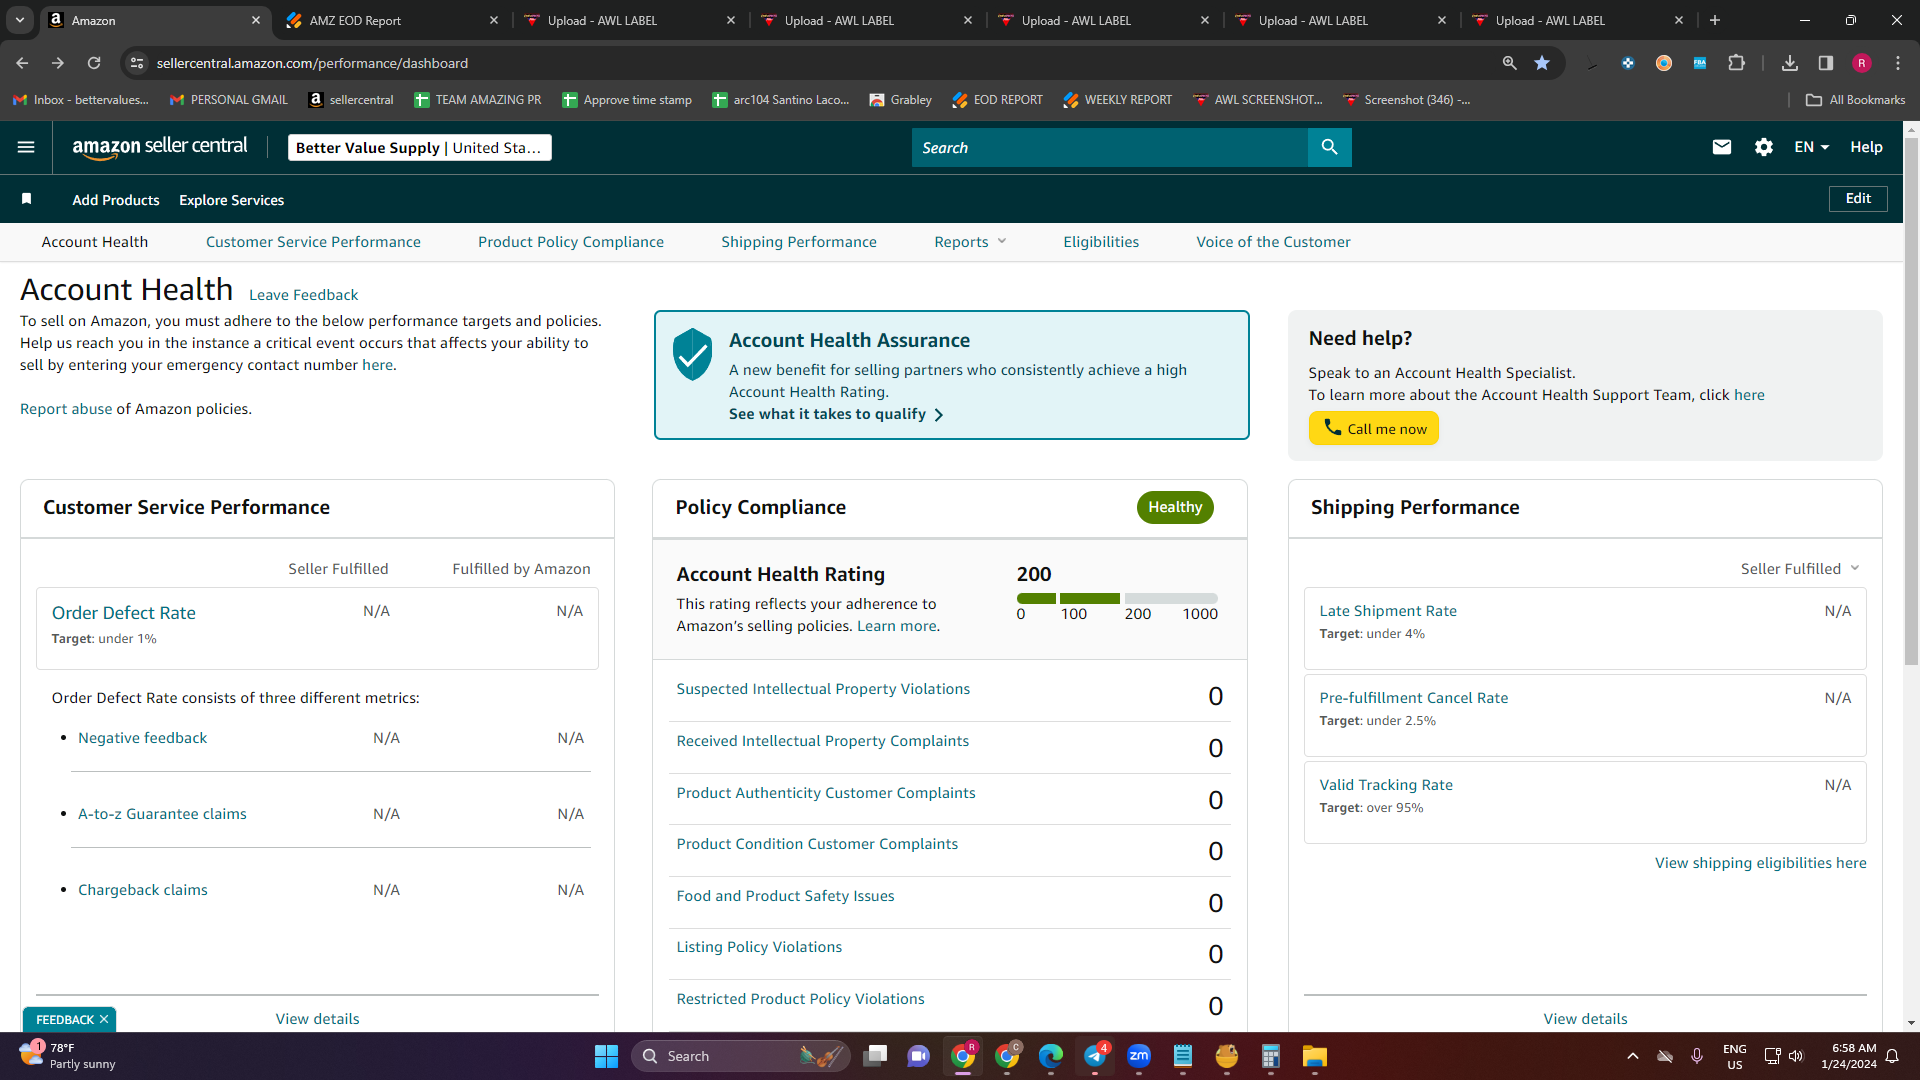1920x1080 pixels.
Task: Zoom icon in the address bar
Action: pos(1509,63)
